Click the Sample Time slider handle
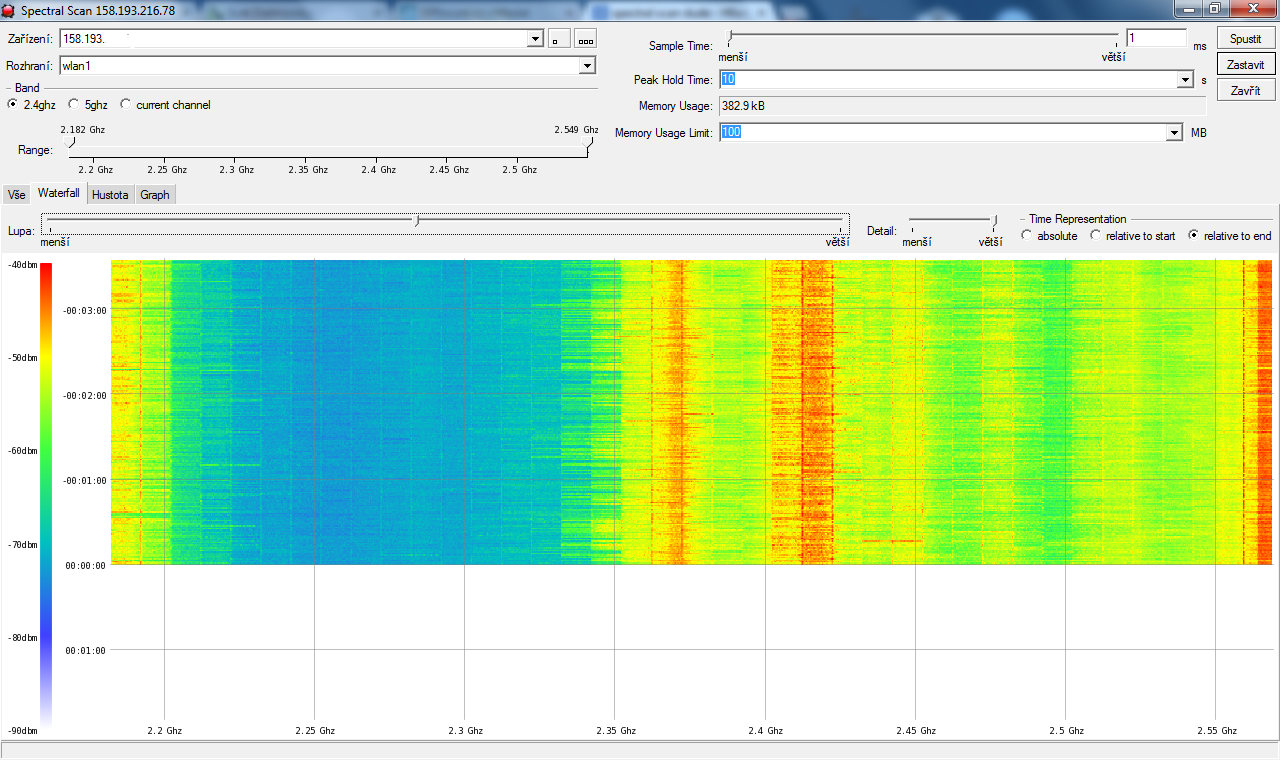This screenshot has height=760, width=1280. pyautogui.click(x=730, y=37)
